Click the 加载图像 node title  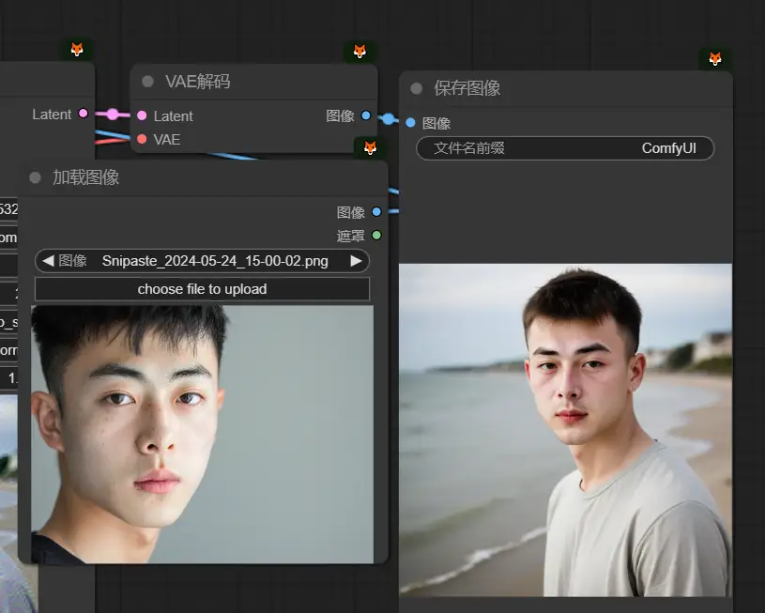coord(86,178)
